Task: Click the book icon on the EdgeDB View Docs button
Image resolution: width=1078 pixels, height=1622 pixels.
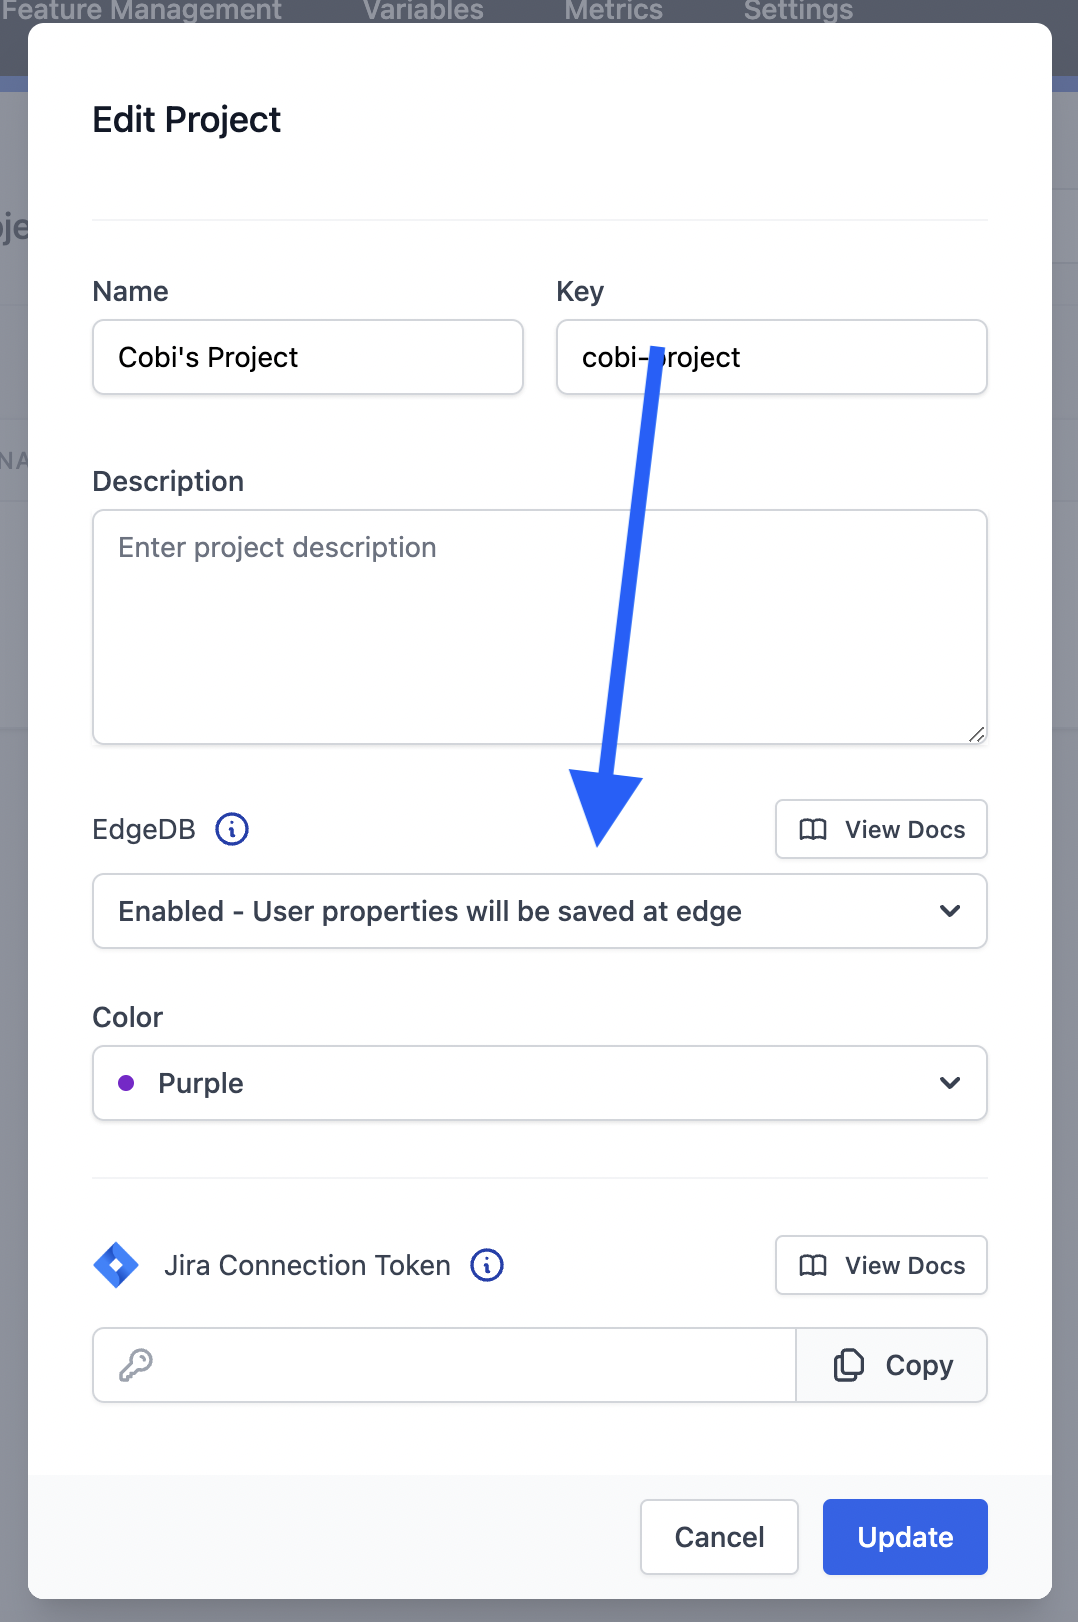Action: pyautogui.click(x=812, y=829)
